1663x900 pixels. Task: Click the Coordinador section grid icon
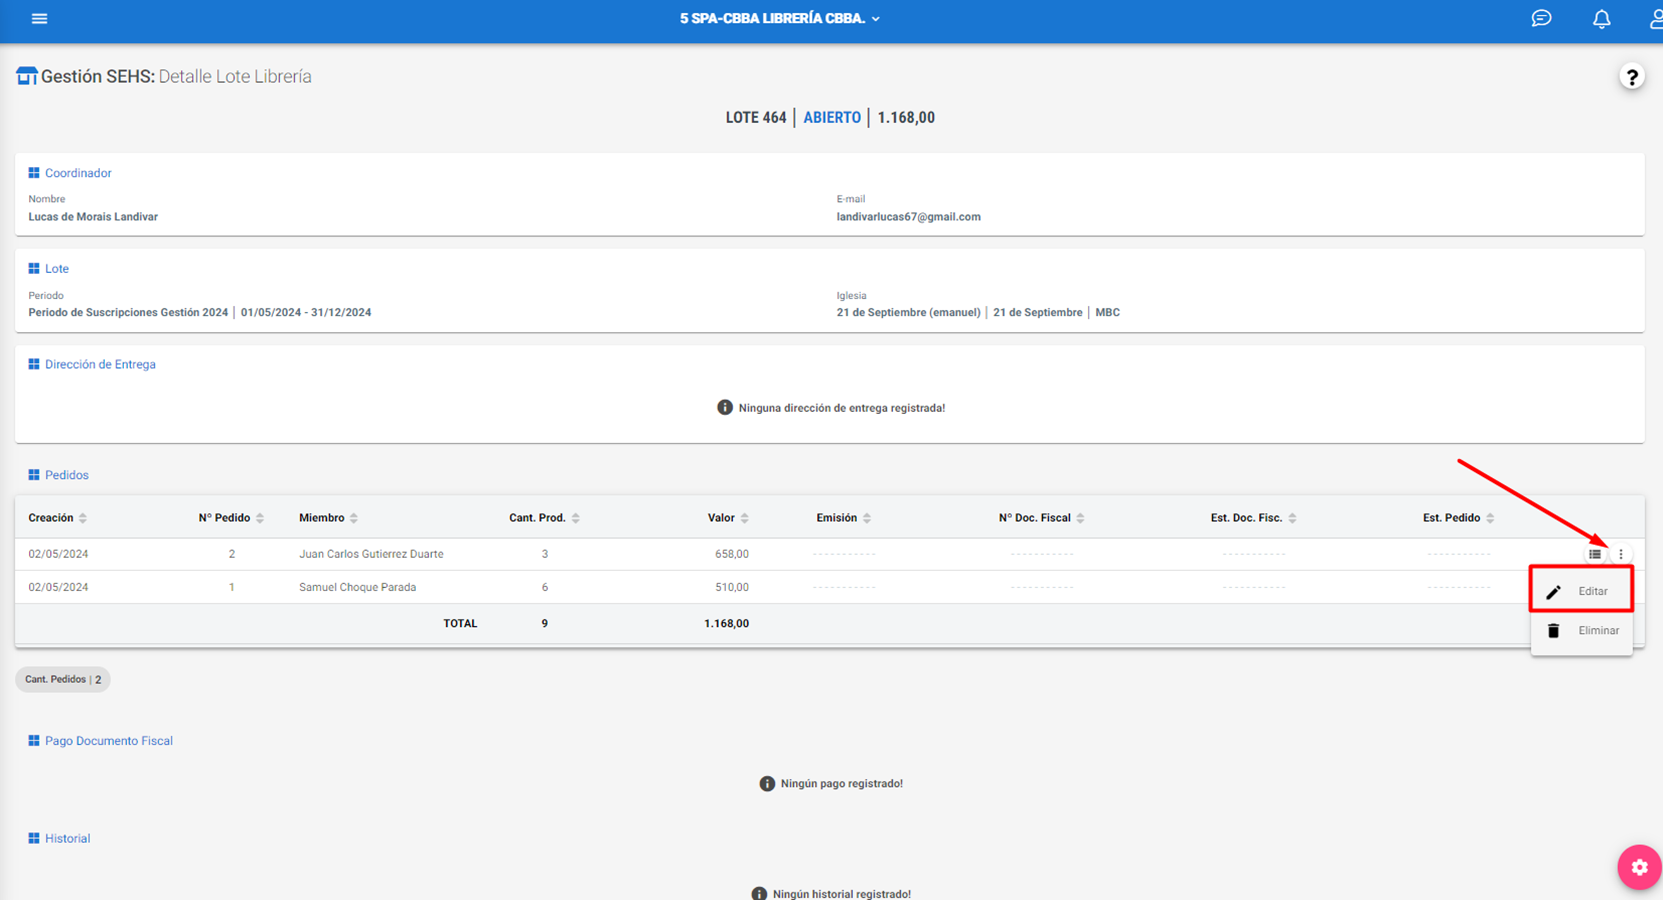tap(34, 173)
